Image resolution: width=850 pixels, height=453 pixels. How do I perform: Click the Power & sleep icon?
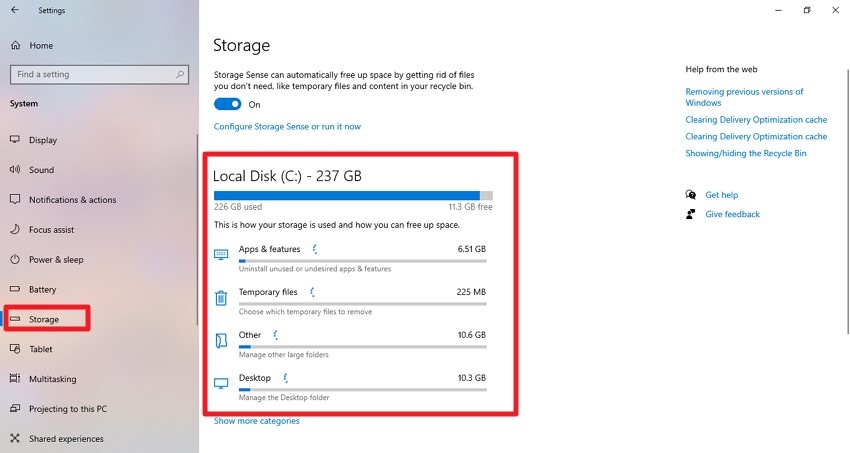point(15,260)
